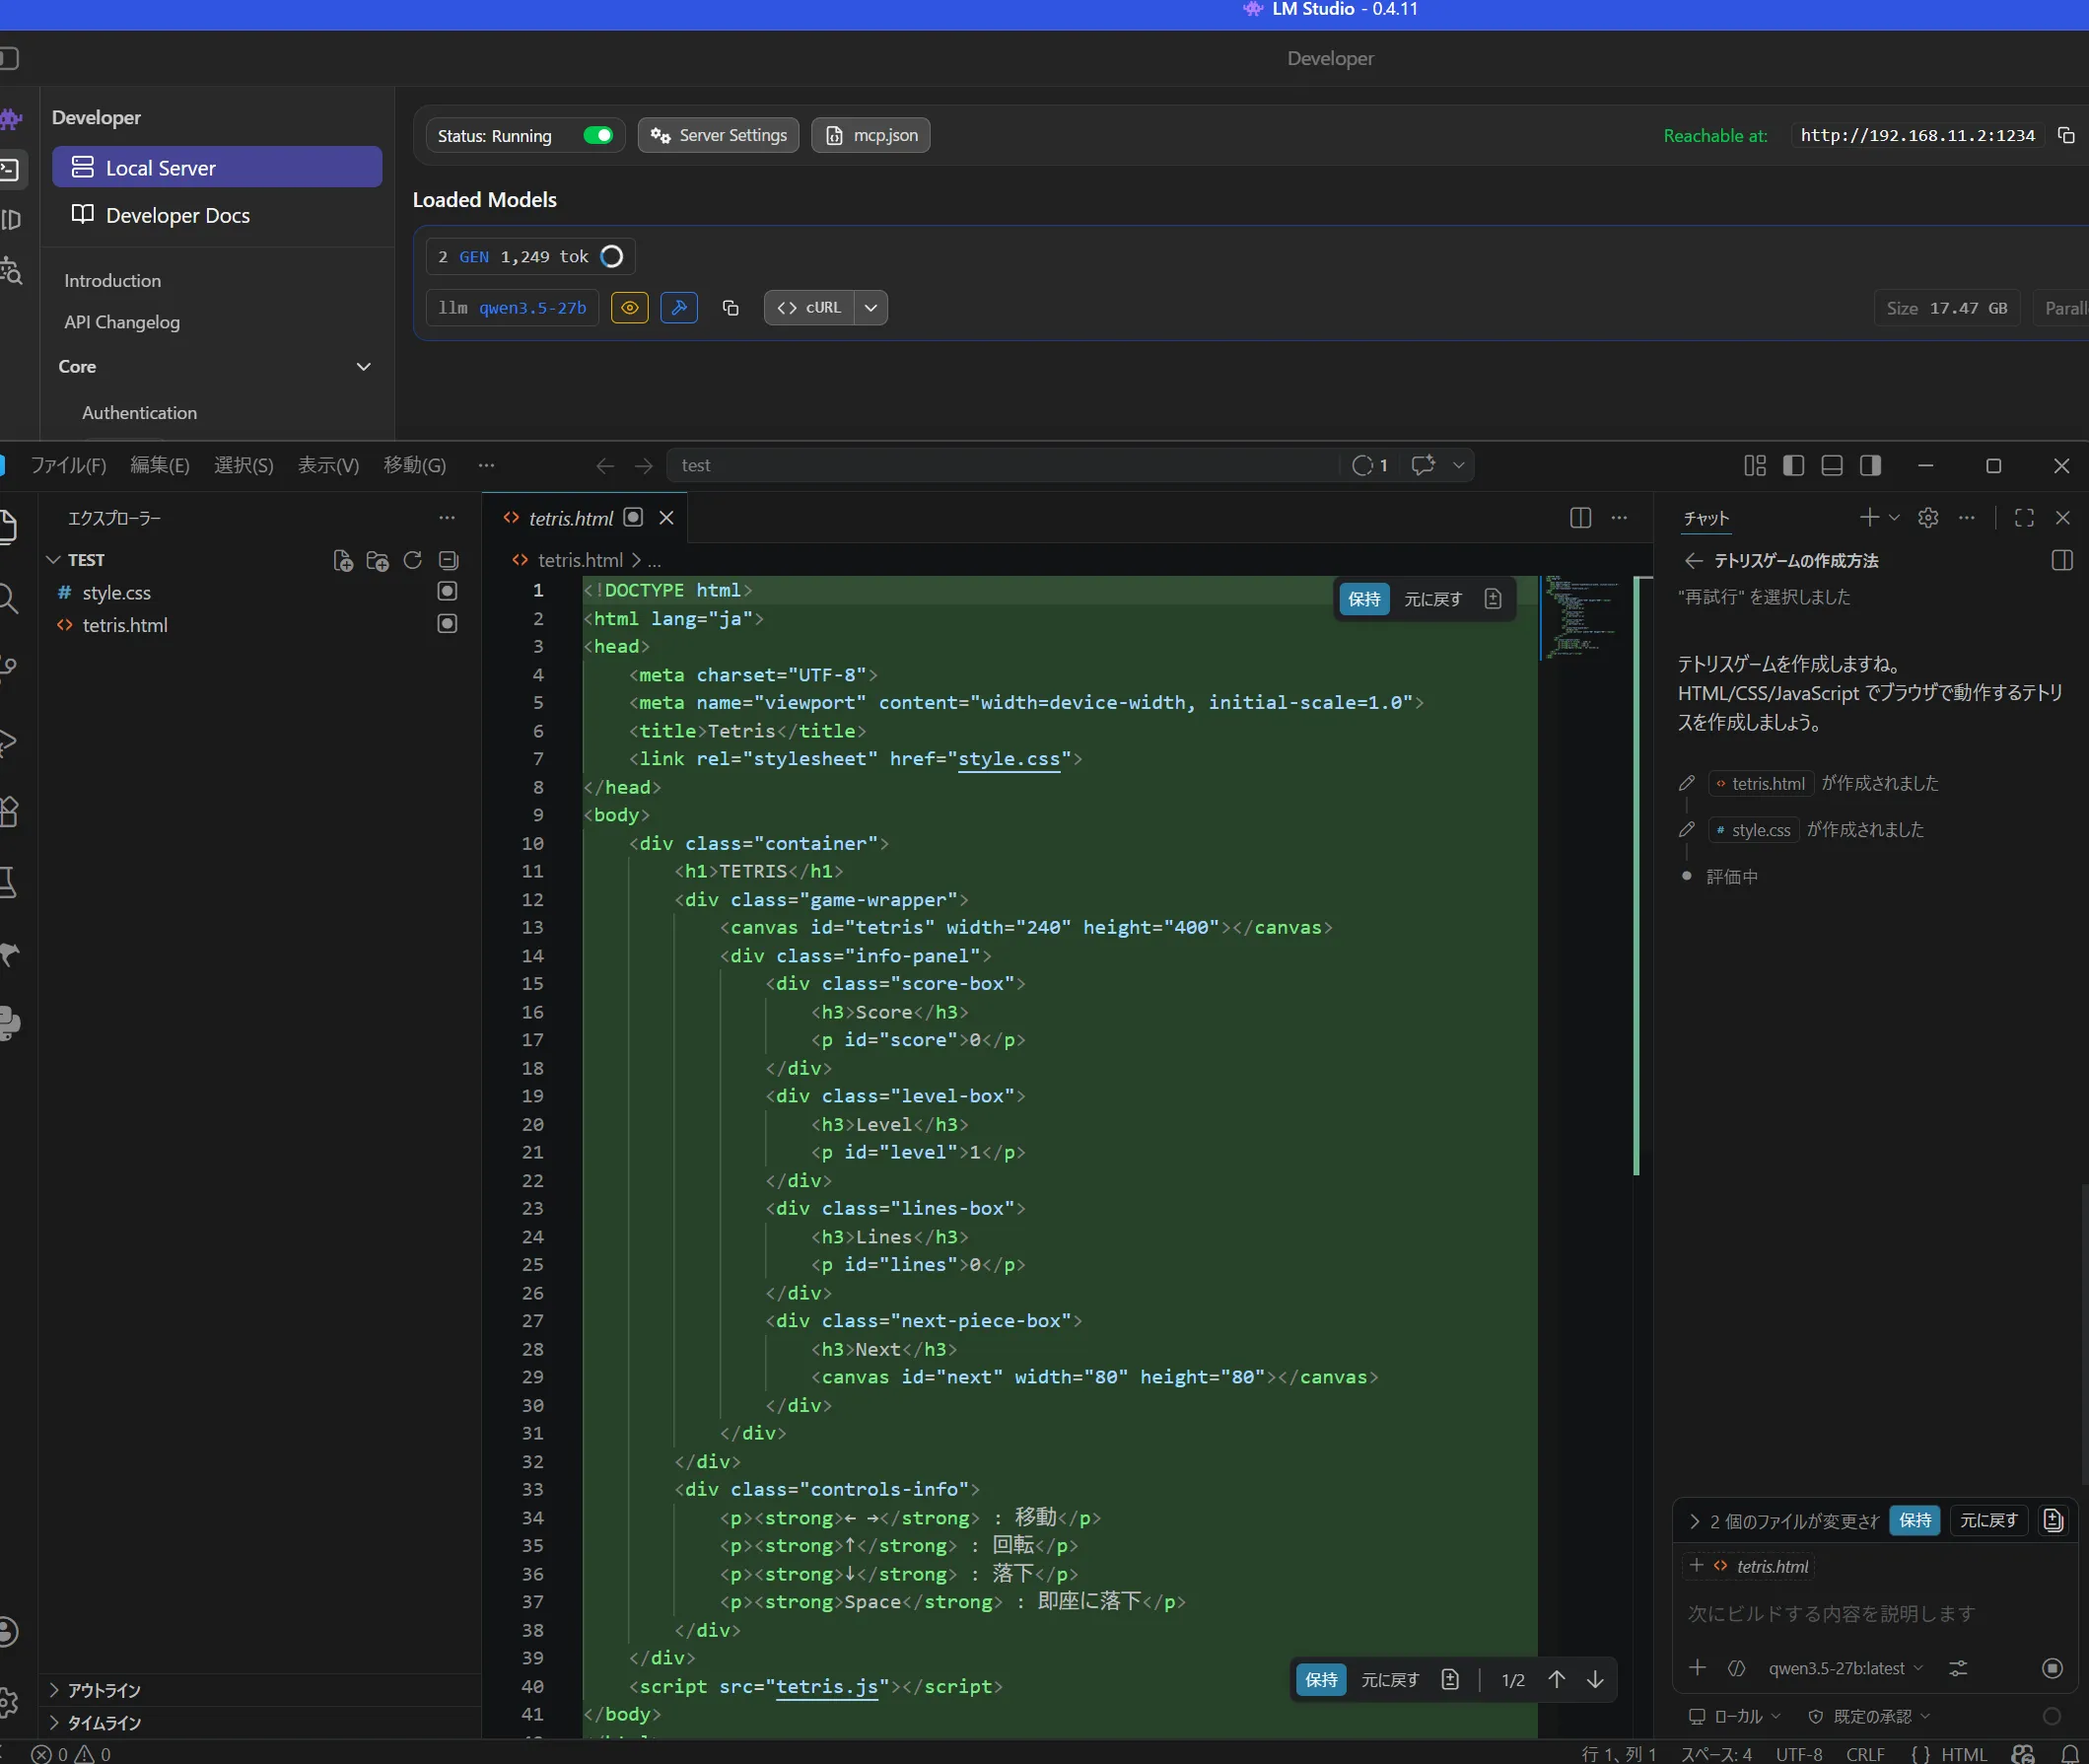Refresh the TEST explorer folder
Image resolution: width=2089 pixels, height=1764 pixels.
[412, 560]
